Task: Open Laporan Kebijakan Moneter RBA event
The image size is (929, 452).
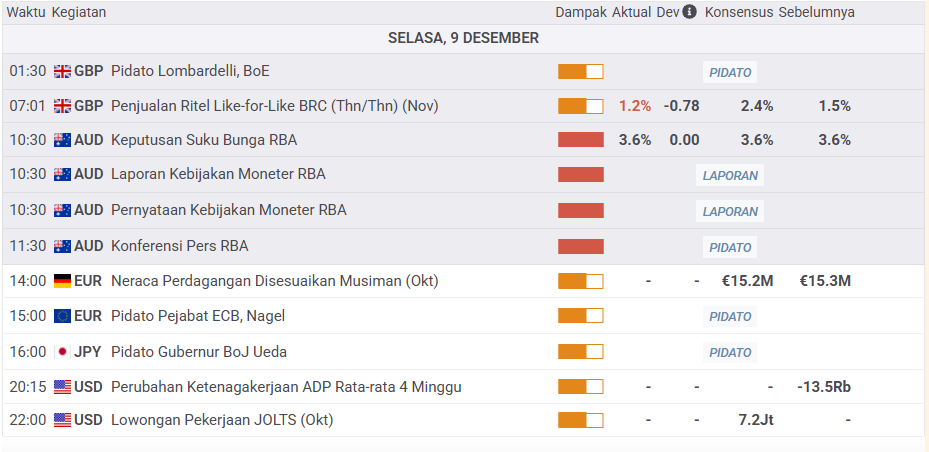Action: coord(218,174)
